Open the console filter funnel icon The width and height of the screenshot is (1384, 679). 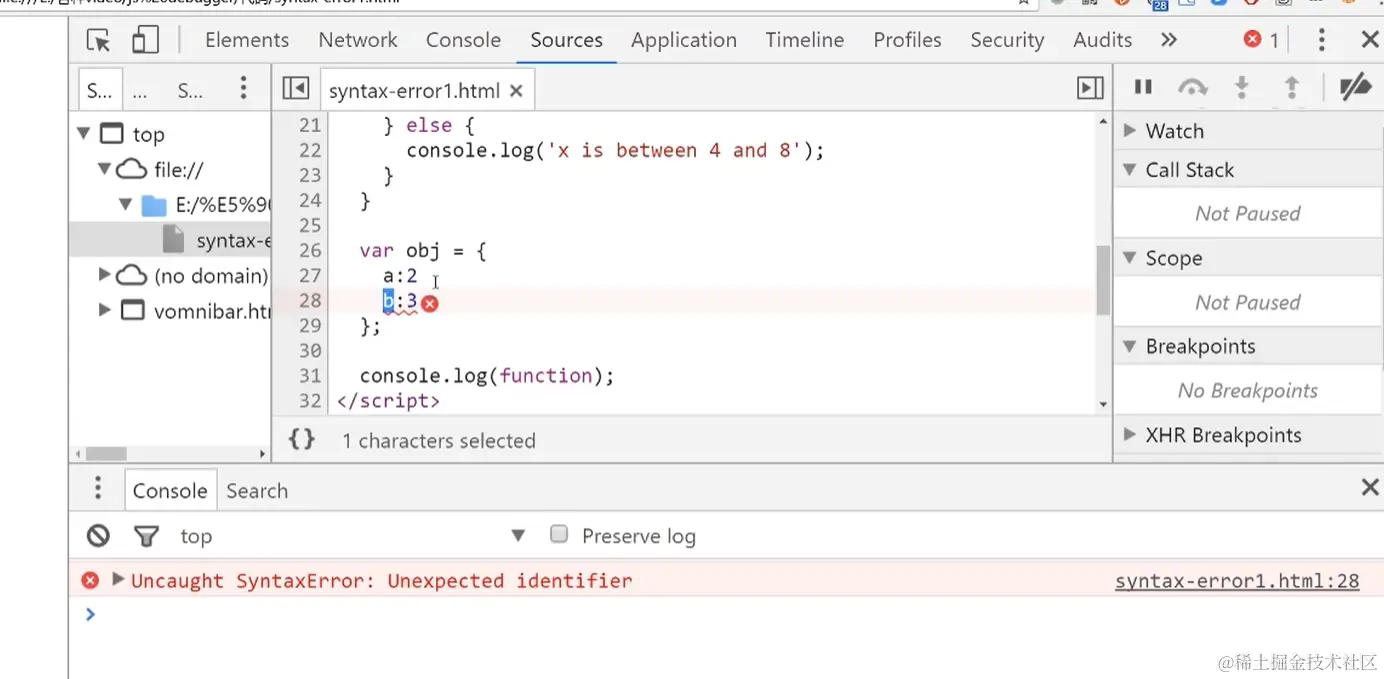[x=147, y=537]
